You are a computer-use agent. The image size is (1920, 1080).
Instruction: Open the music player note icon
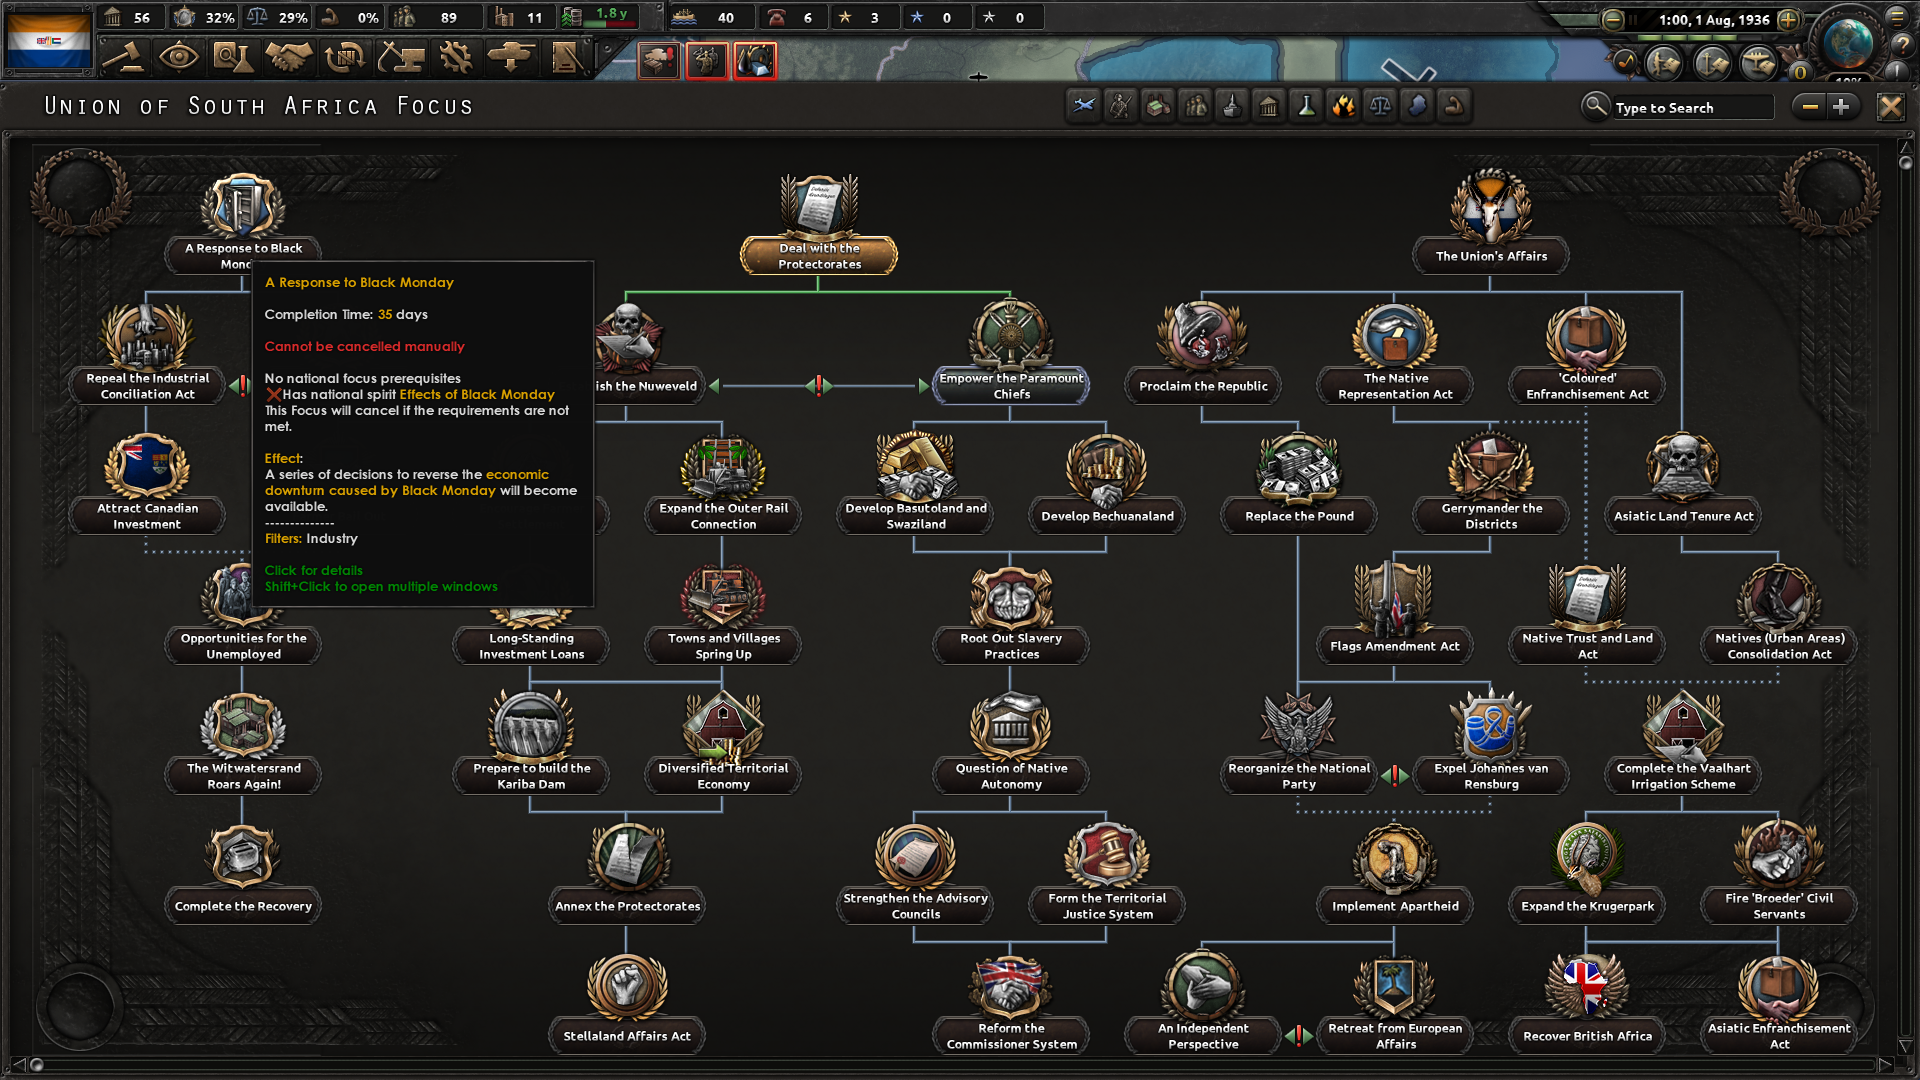pyautogui.click(x=1625, y=63)
